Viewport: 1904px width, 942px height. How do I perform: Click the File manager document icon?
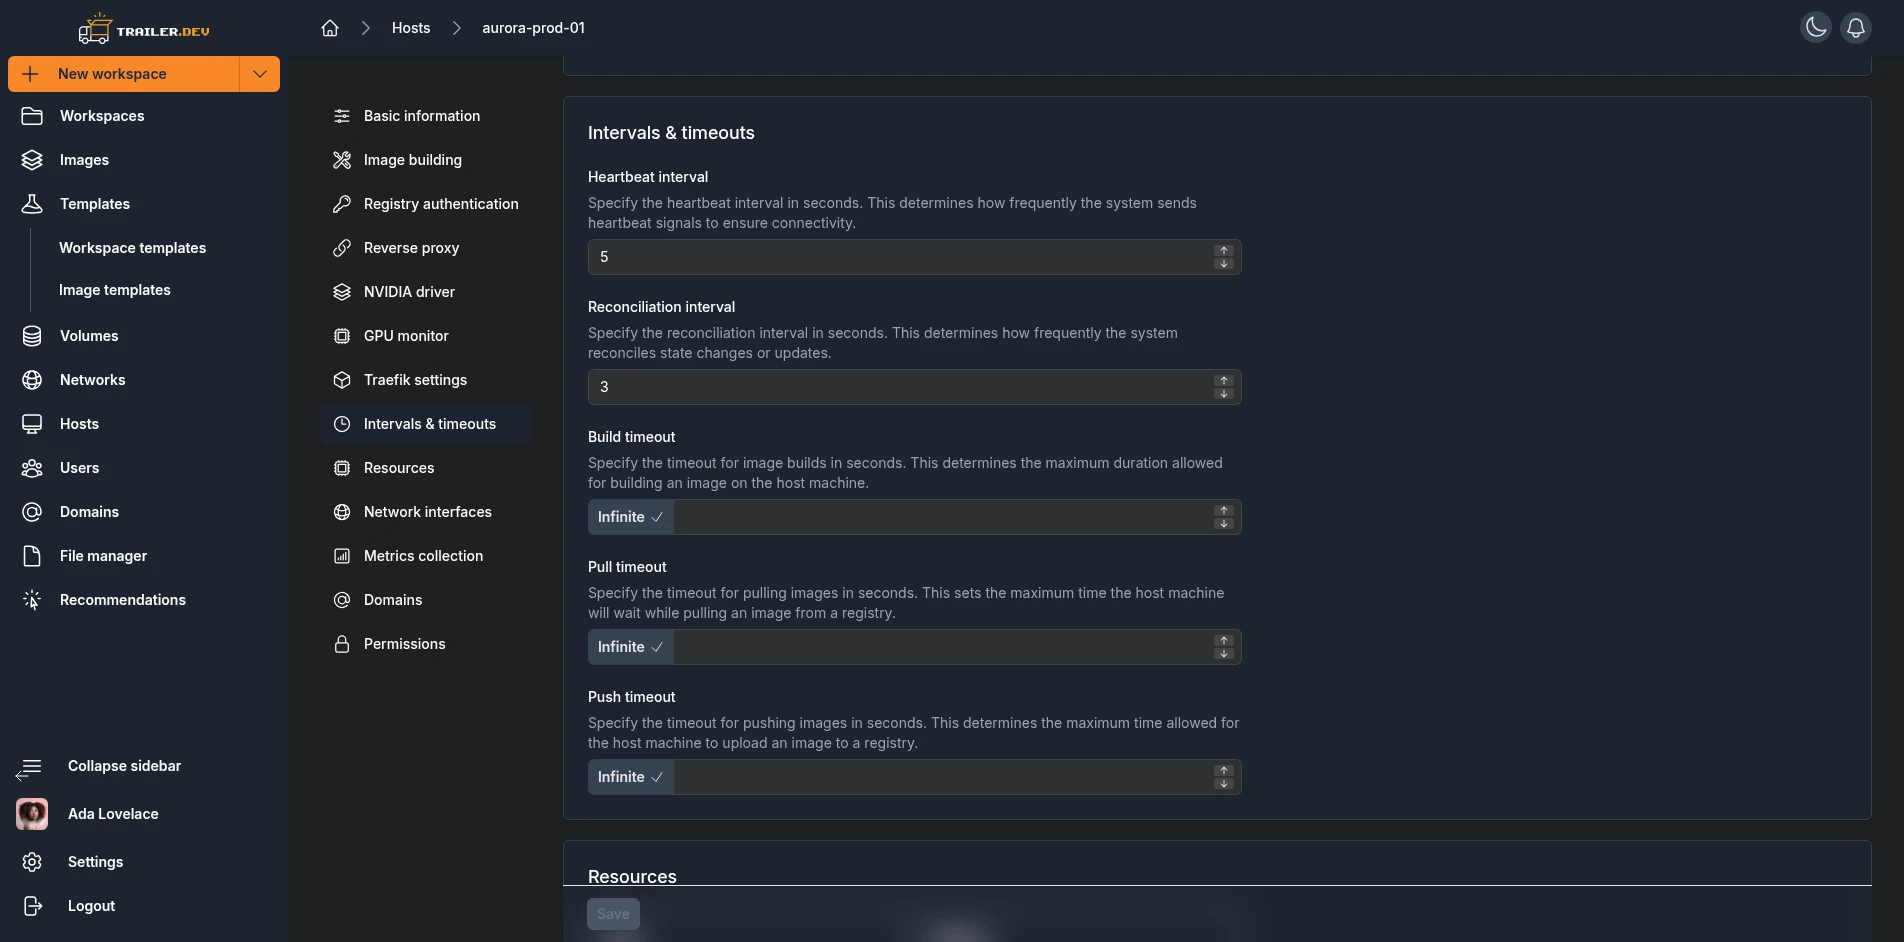tap(32, 556)
